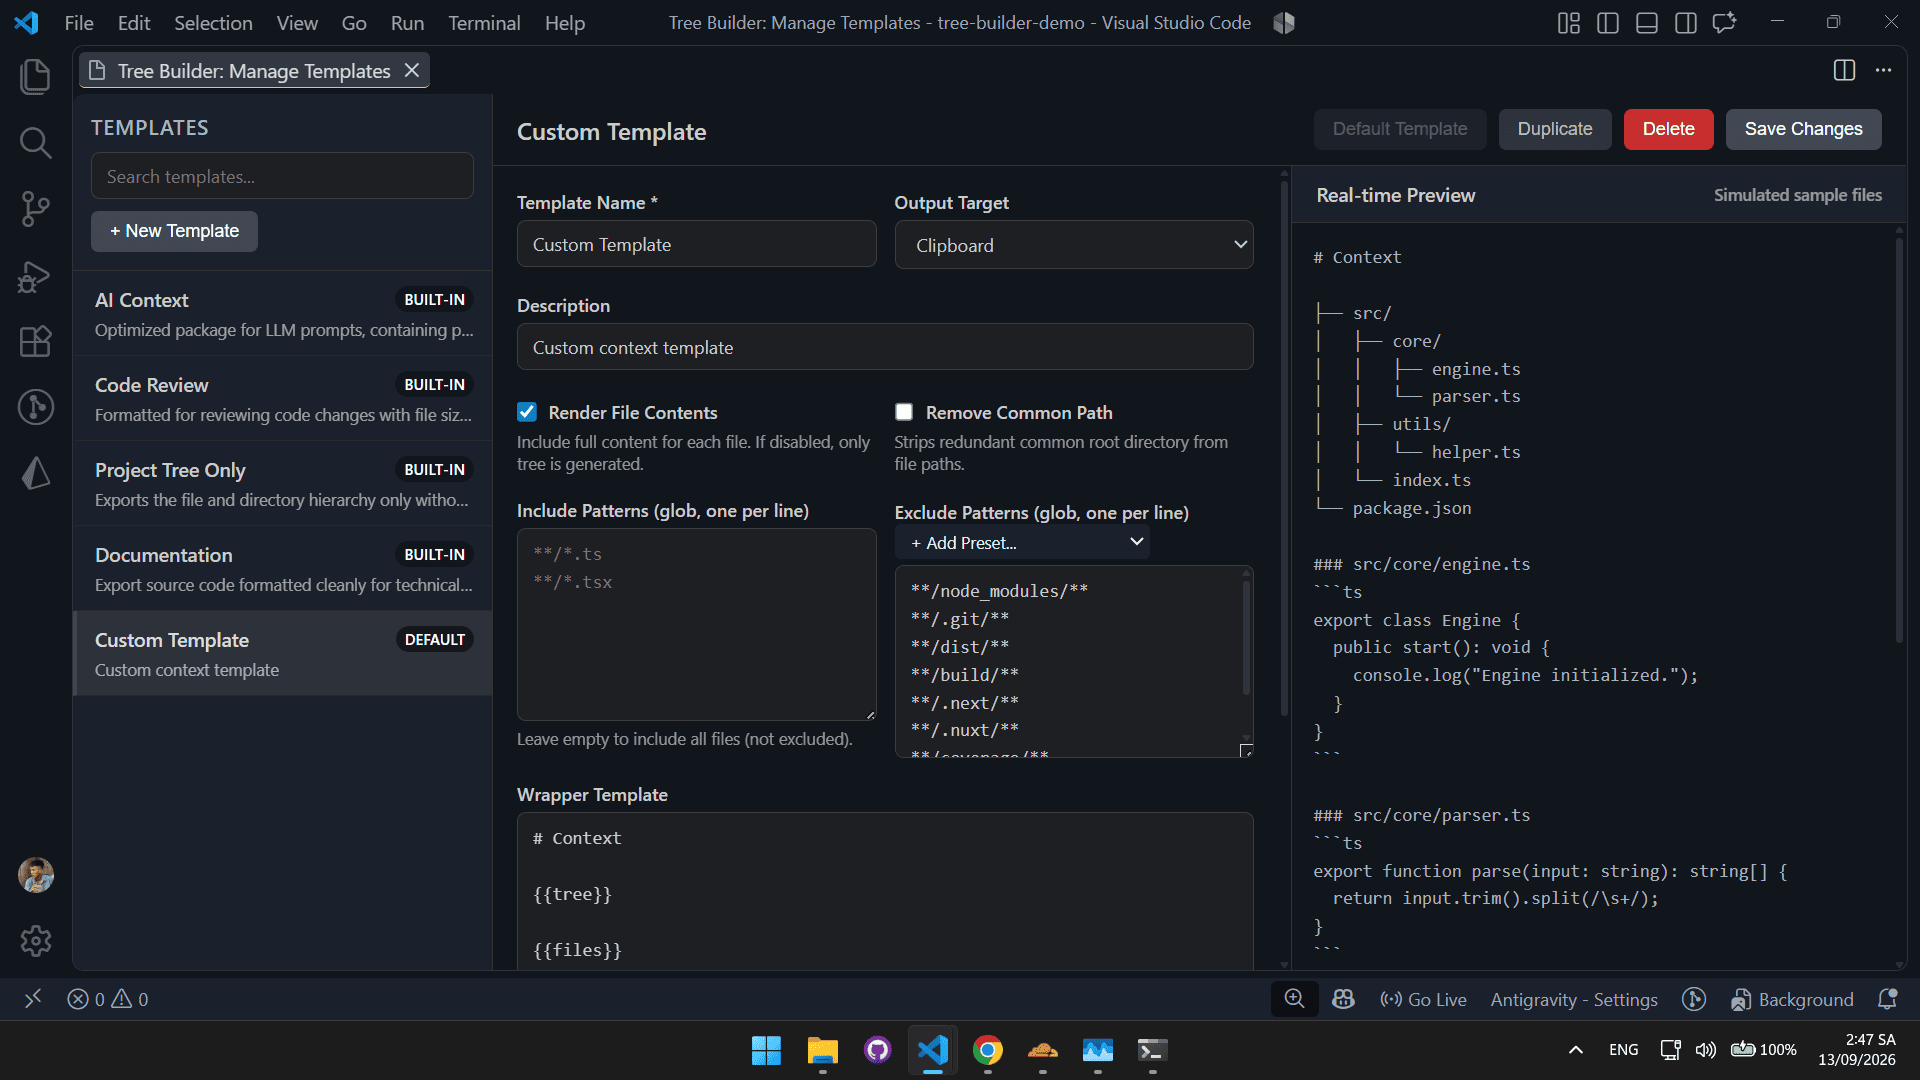Open notifications bell
The height and width of the screenshot is (1080, 1920).
point(1887,999)
